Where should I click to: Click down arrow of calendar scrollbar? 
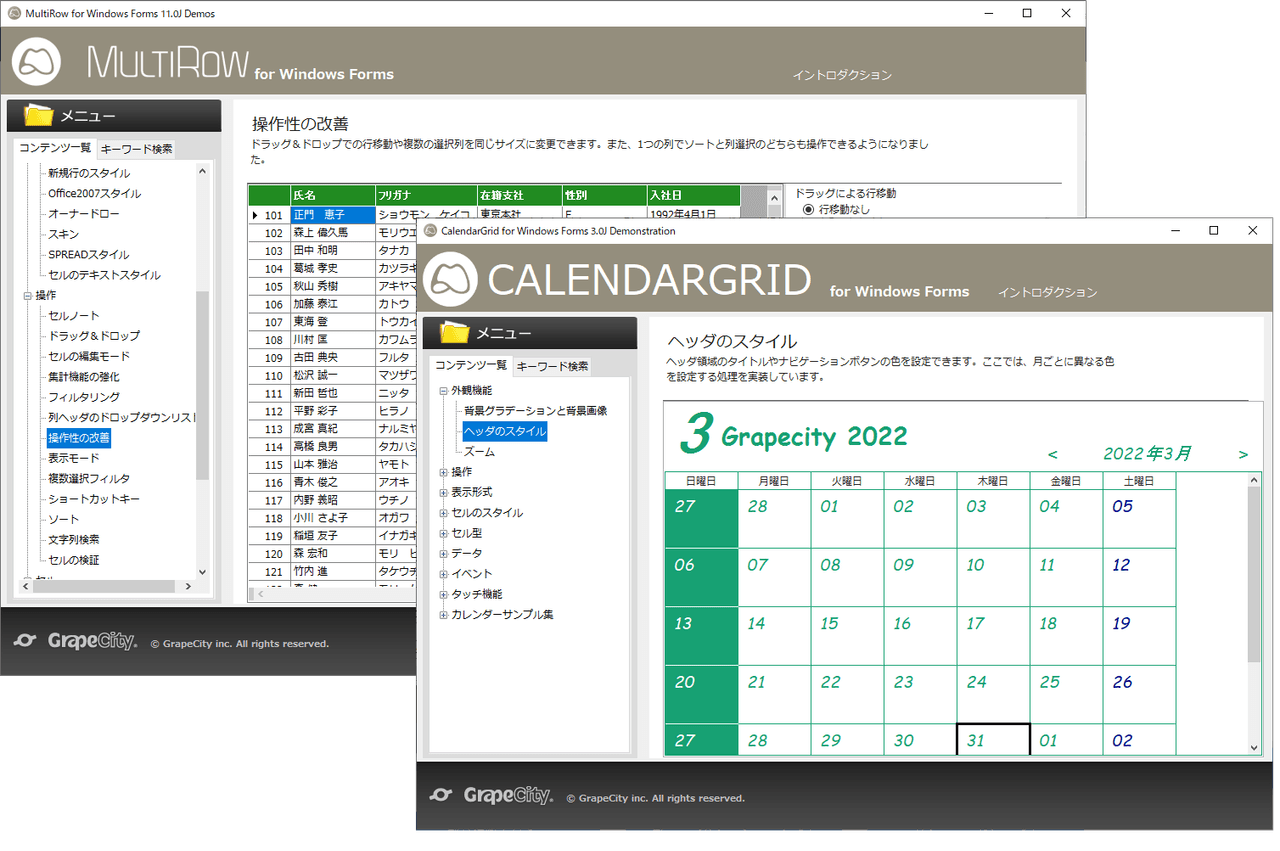click(x=1254, y=747)
